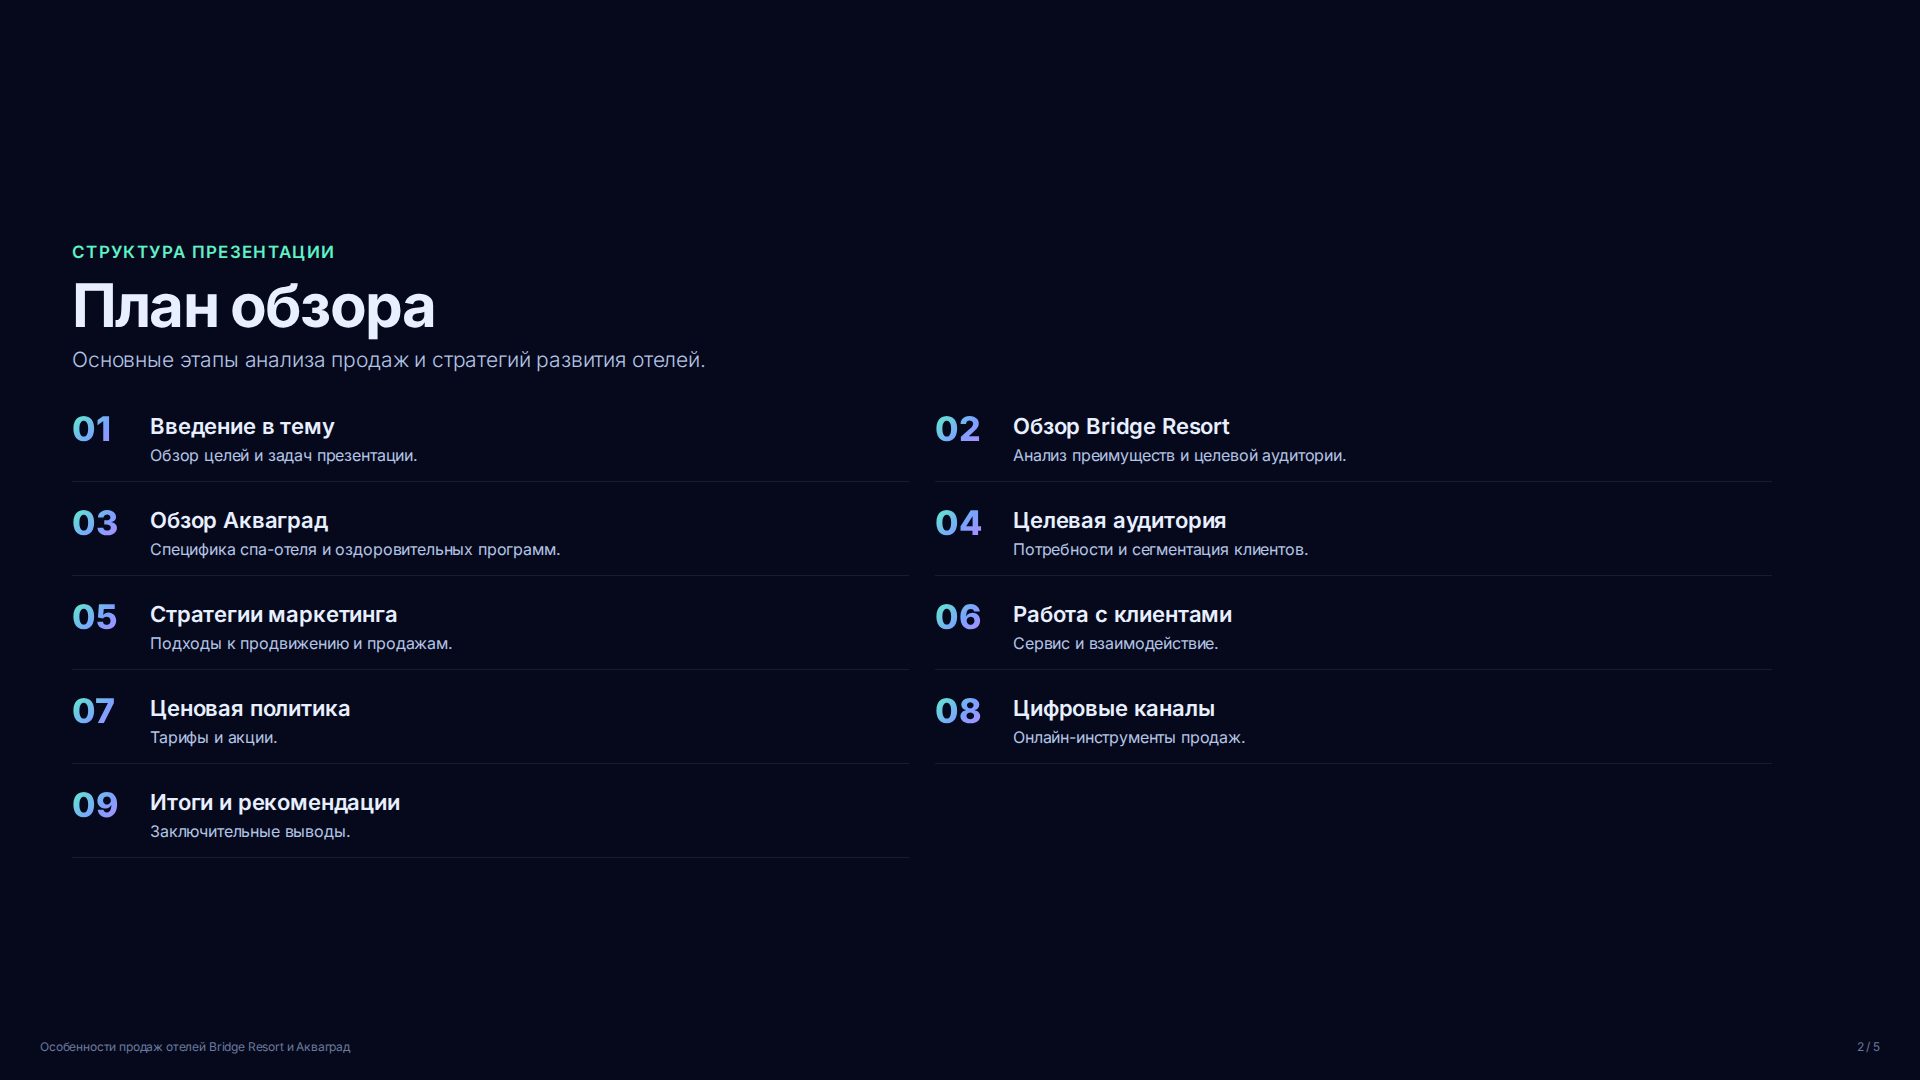Select the 'Цифровые каналы' heading
1920x1080 pixels.
pyautogui.click(x=1114, y=709)
